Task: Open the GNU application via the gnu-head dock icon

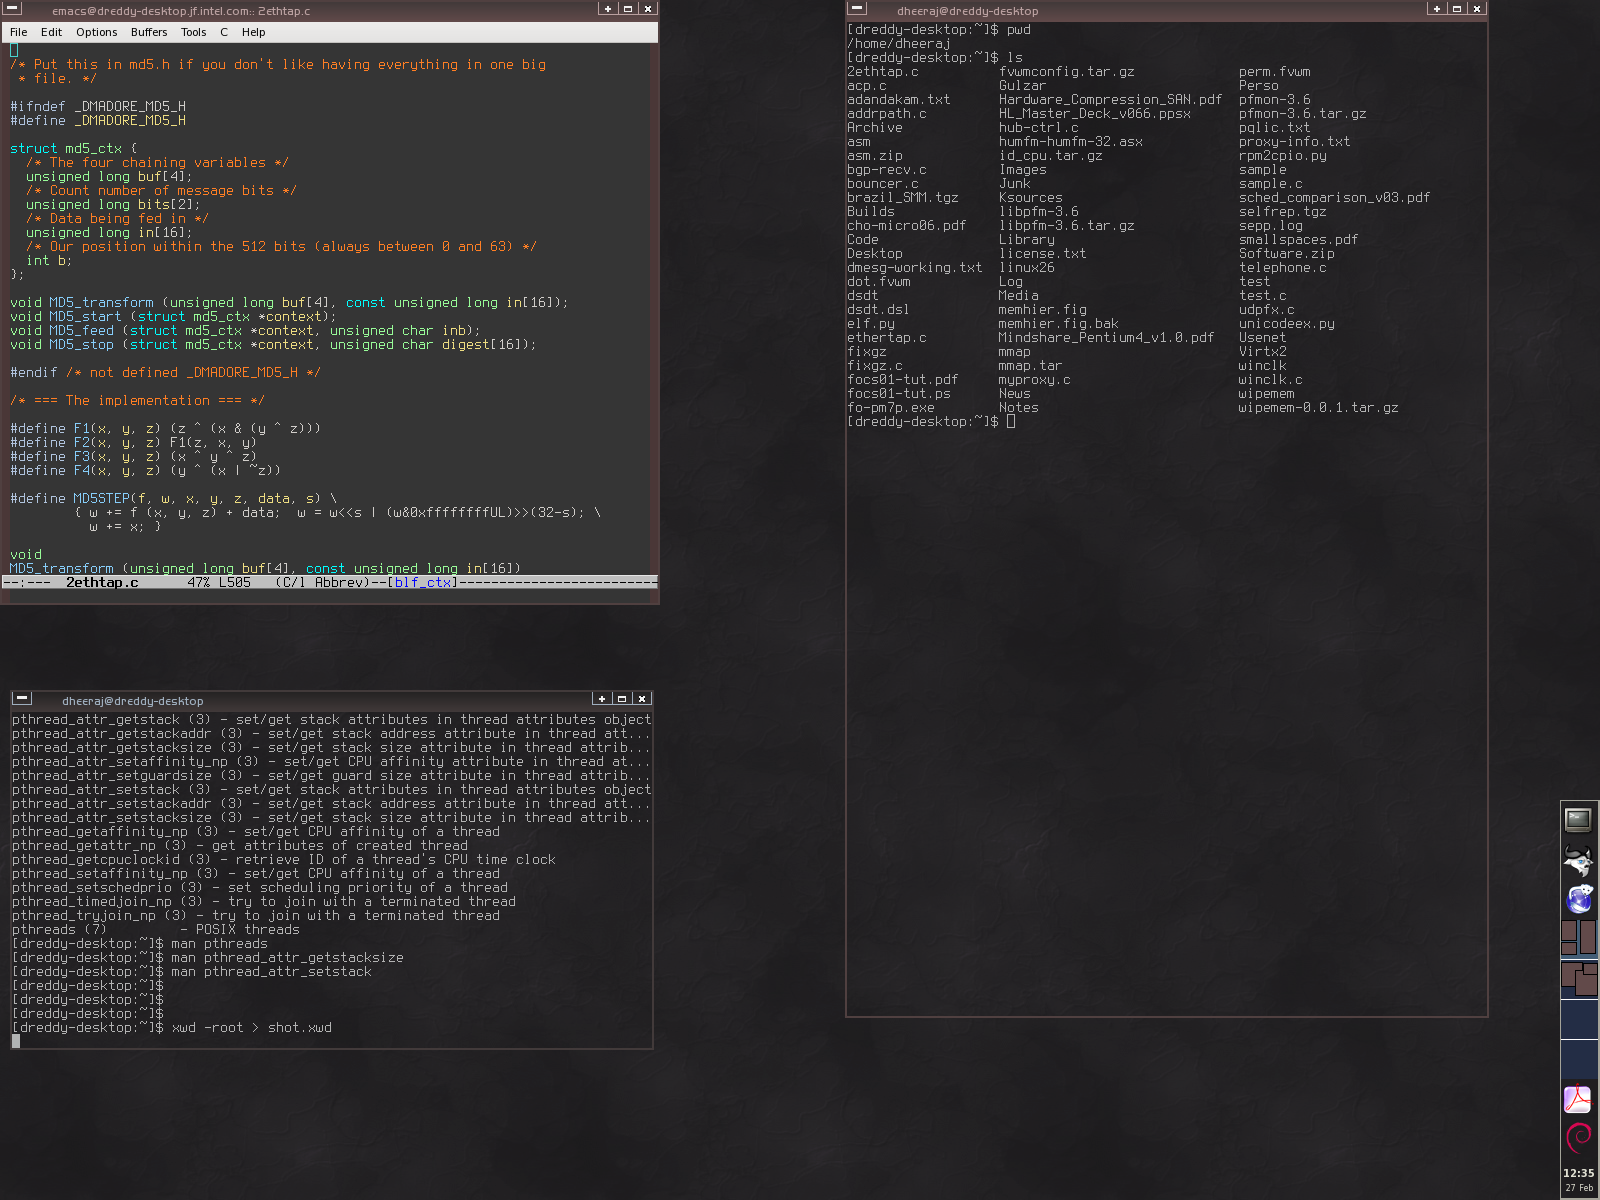Action: point(1579,858)
